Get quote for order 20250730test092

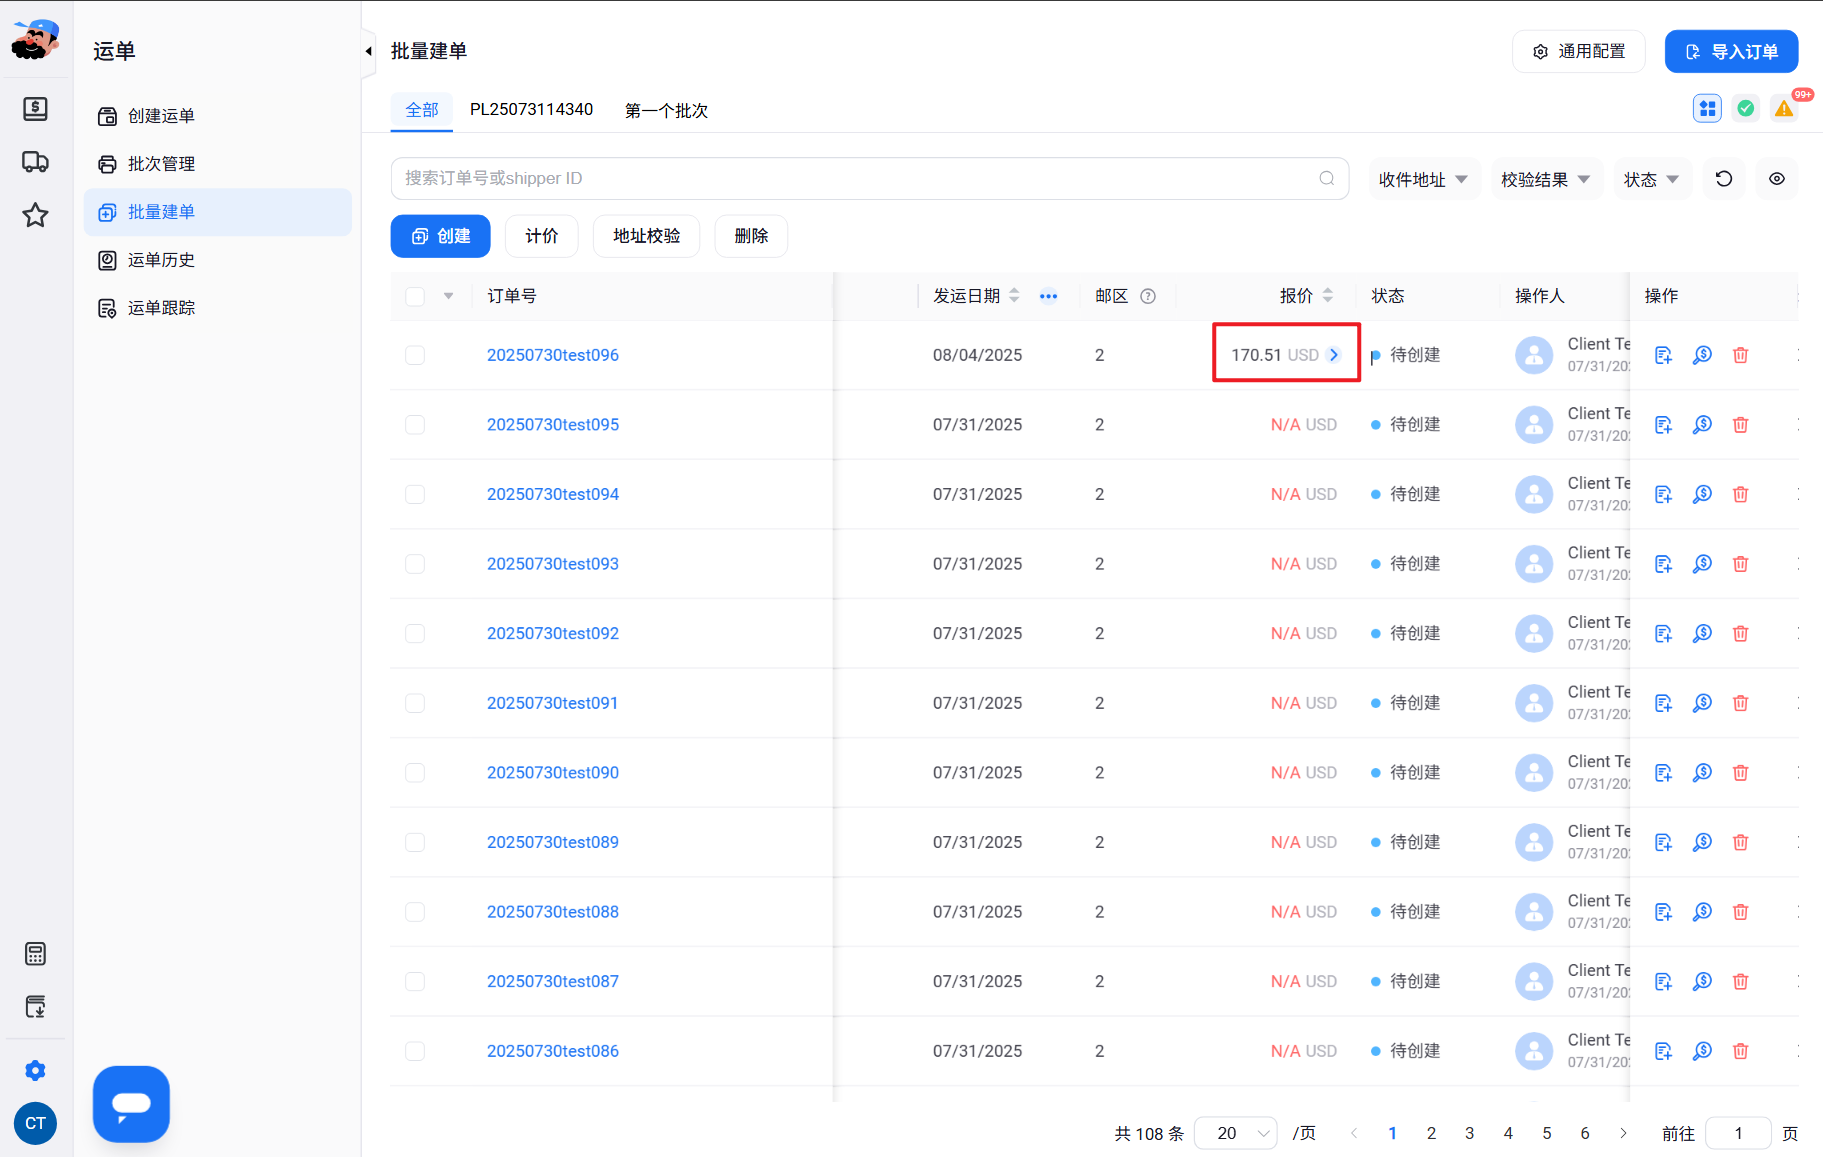[1702, 633]
